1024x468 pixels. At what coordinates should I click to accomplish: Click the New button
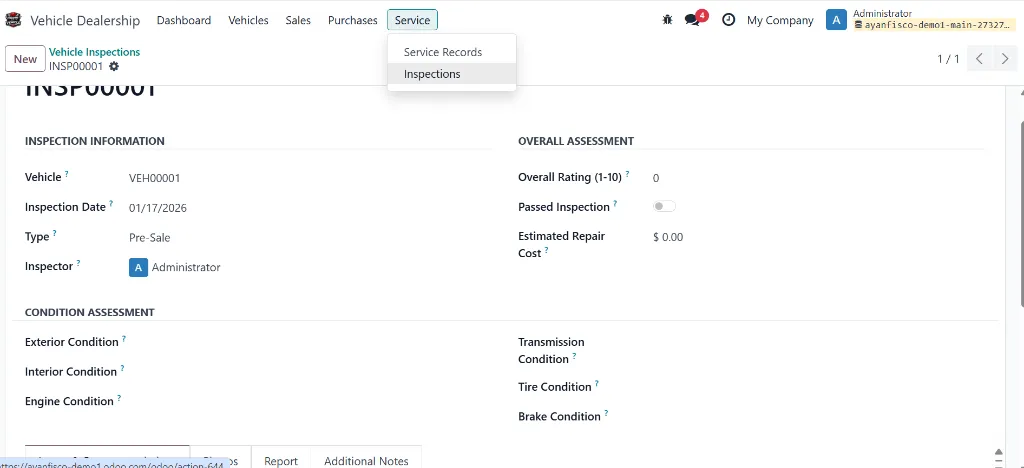pyautogui.click(x=25, y=59)
